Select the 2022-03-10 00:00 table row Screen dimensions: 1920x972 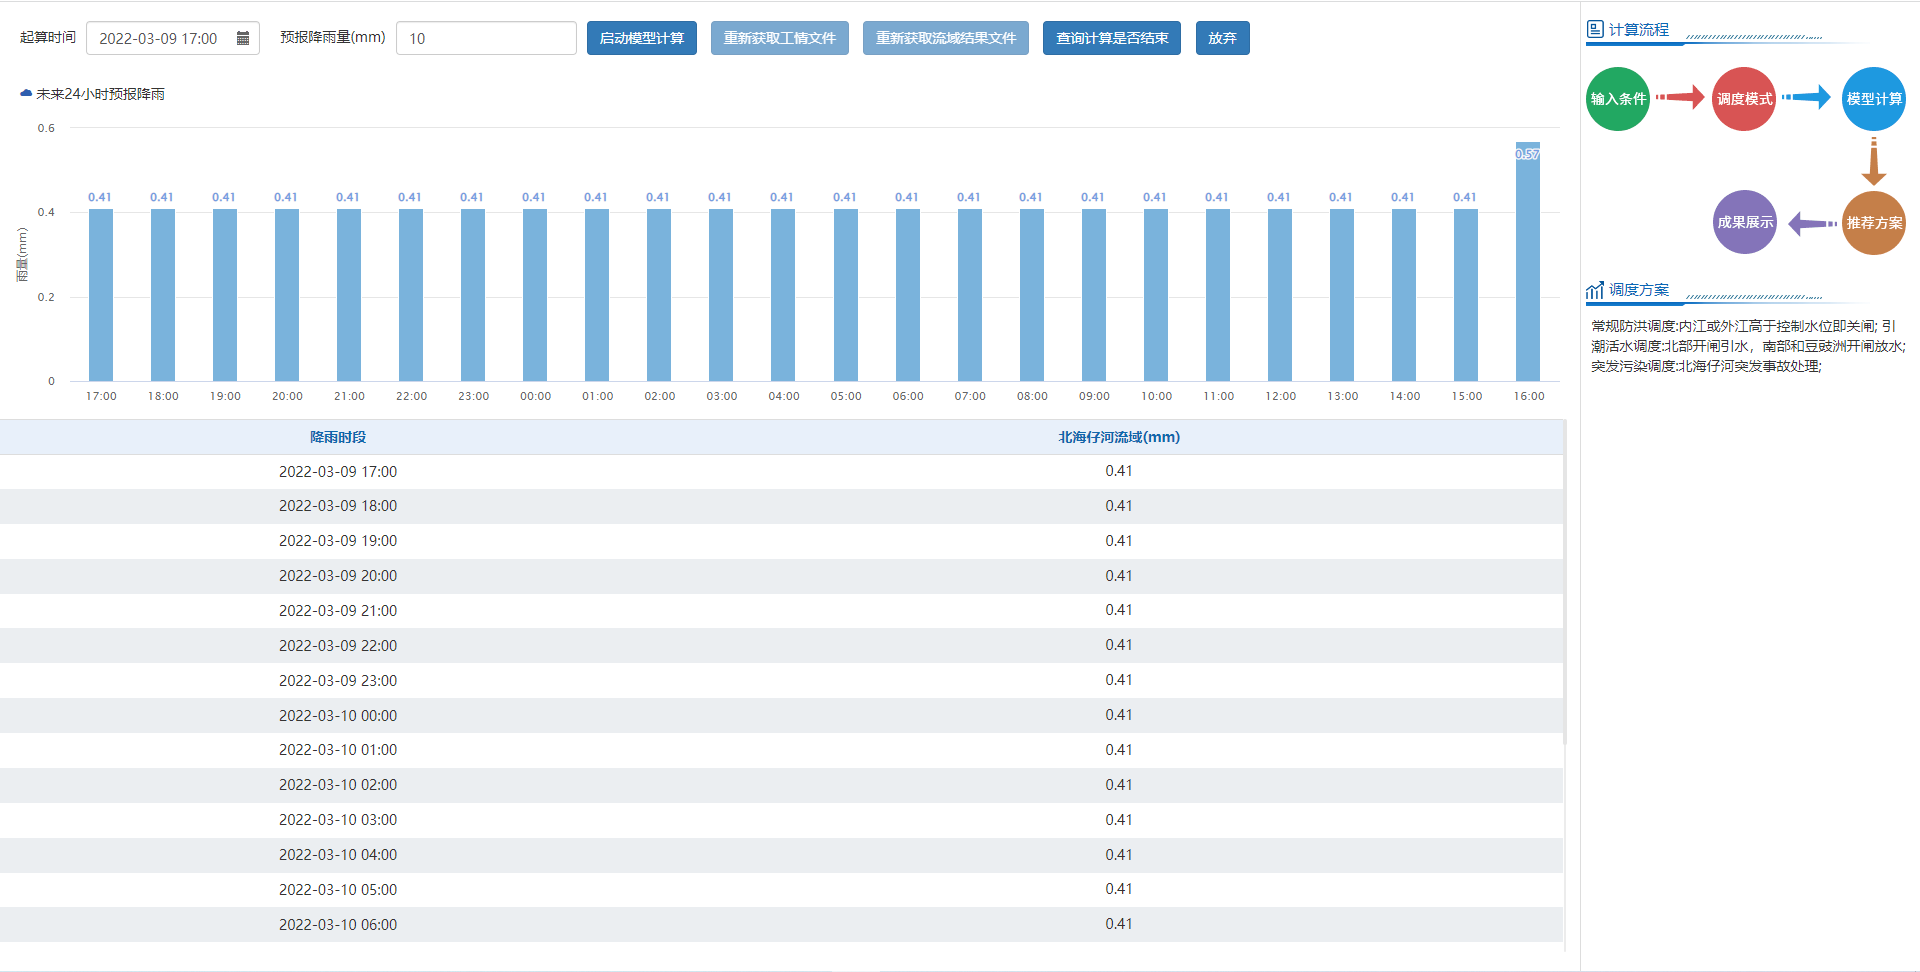pyautogui.click(x=338, y=715)
